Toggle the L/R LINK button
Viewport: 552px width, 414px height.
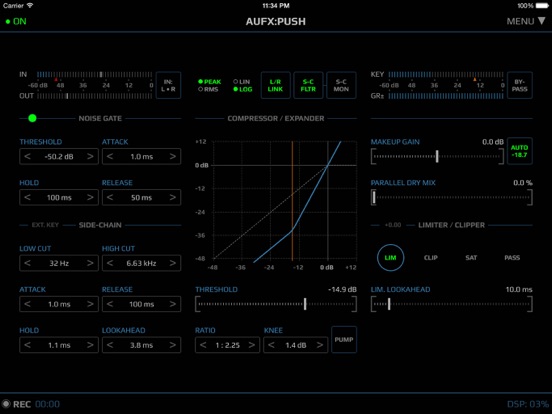coord(275,85)
